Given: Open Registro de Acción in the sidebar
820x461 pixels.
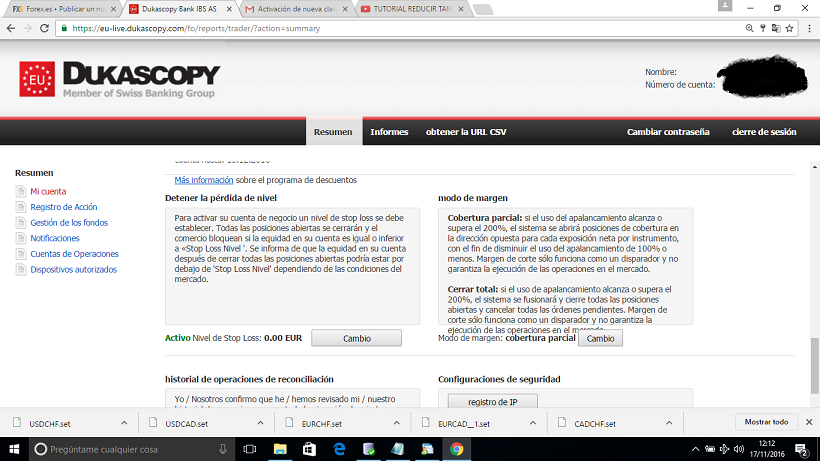Looking at the screenshot, I should click(x=63, y=207).
